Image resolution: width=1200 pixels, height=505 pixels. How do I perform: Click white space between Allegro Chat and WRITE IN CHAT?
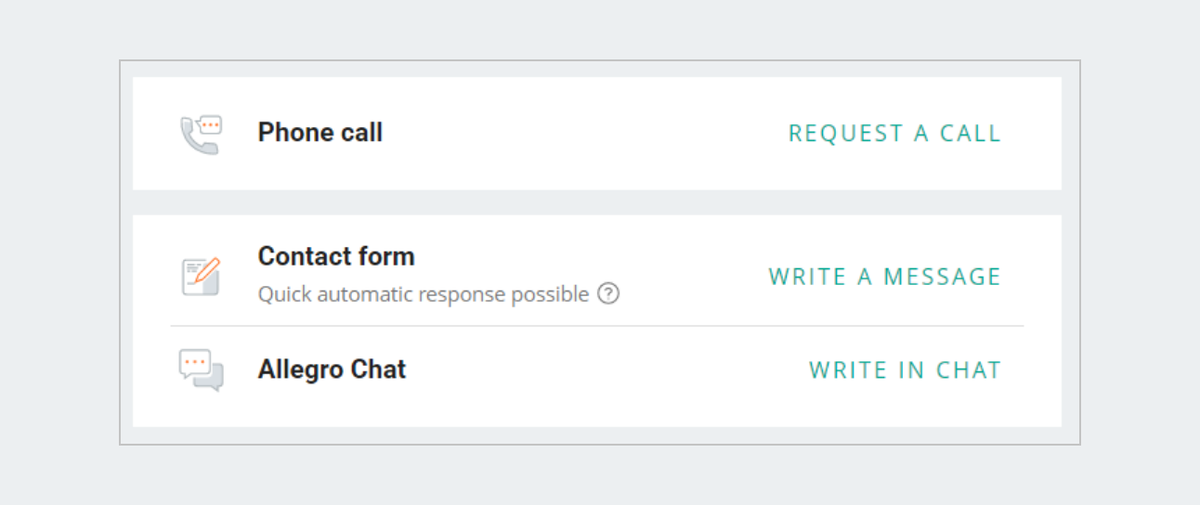click(600, 370)
